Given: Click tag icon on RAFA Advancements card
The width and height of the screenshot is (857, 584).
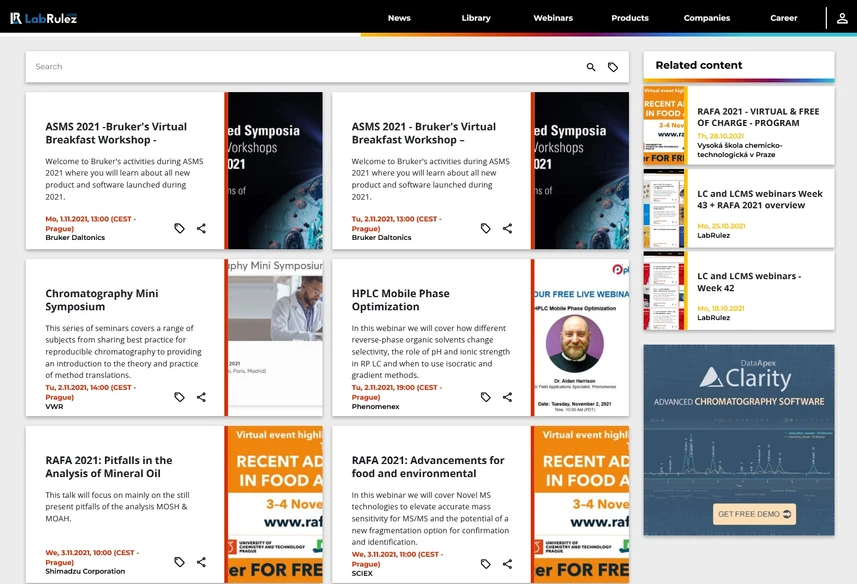Looking at the screenshot, I should click(x=485, y=564).
